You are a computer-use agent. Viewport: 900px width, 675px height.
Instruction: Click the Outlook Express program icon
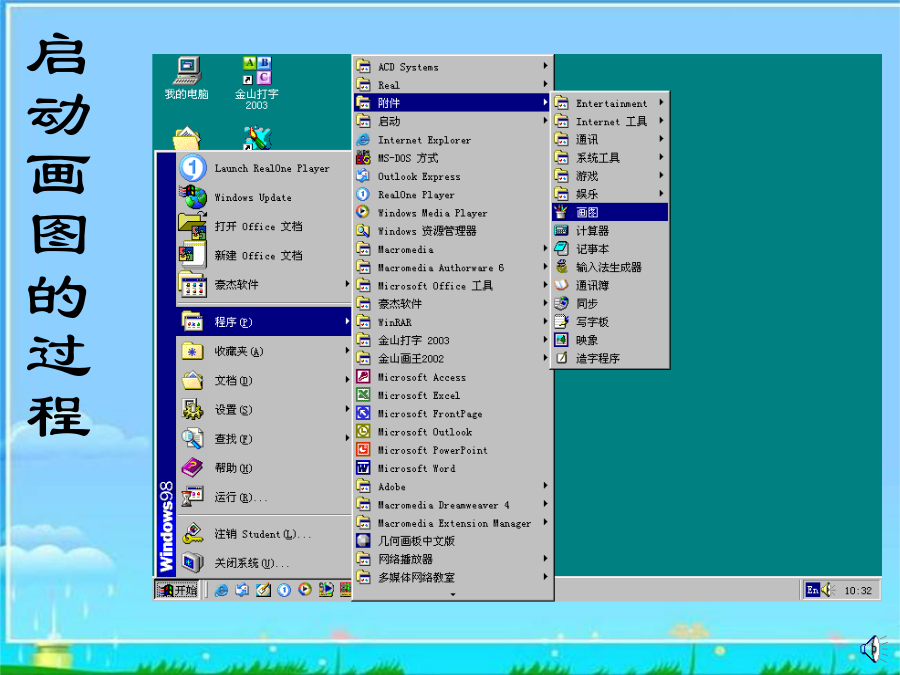coord(363,176)
